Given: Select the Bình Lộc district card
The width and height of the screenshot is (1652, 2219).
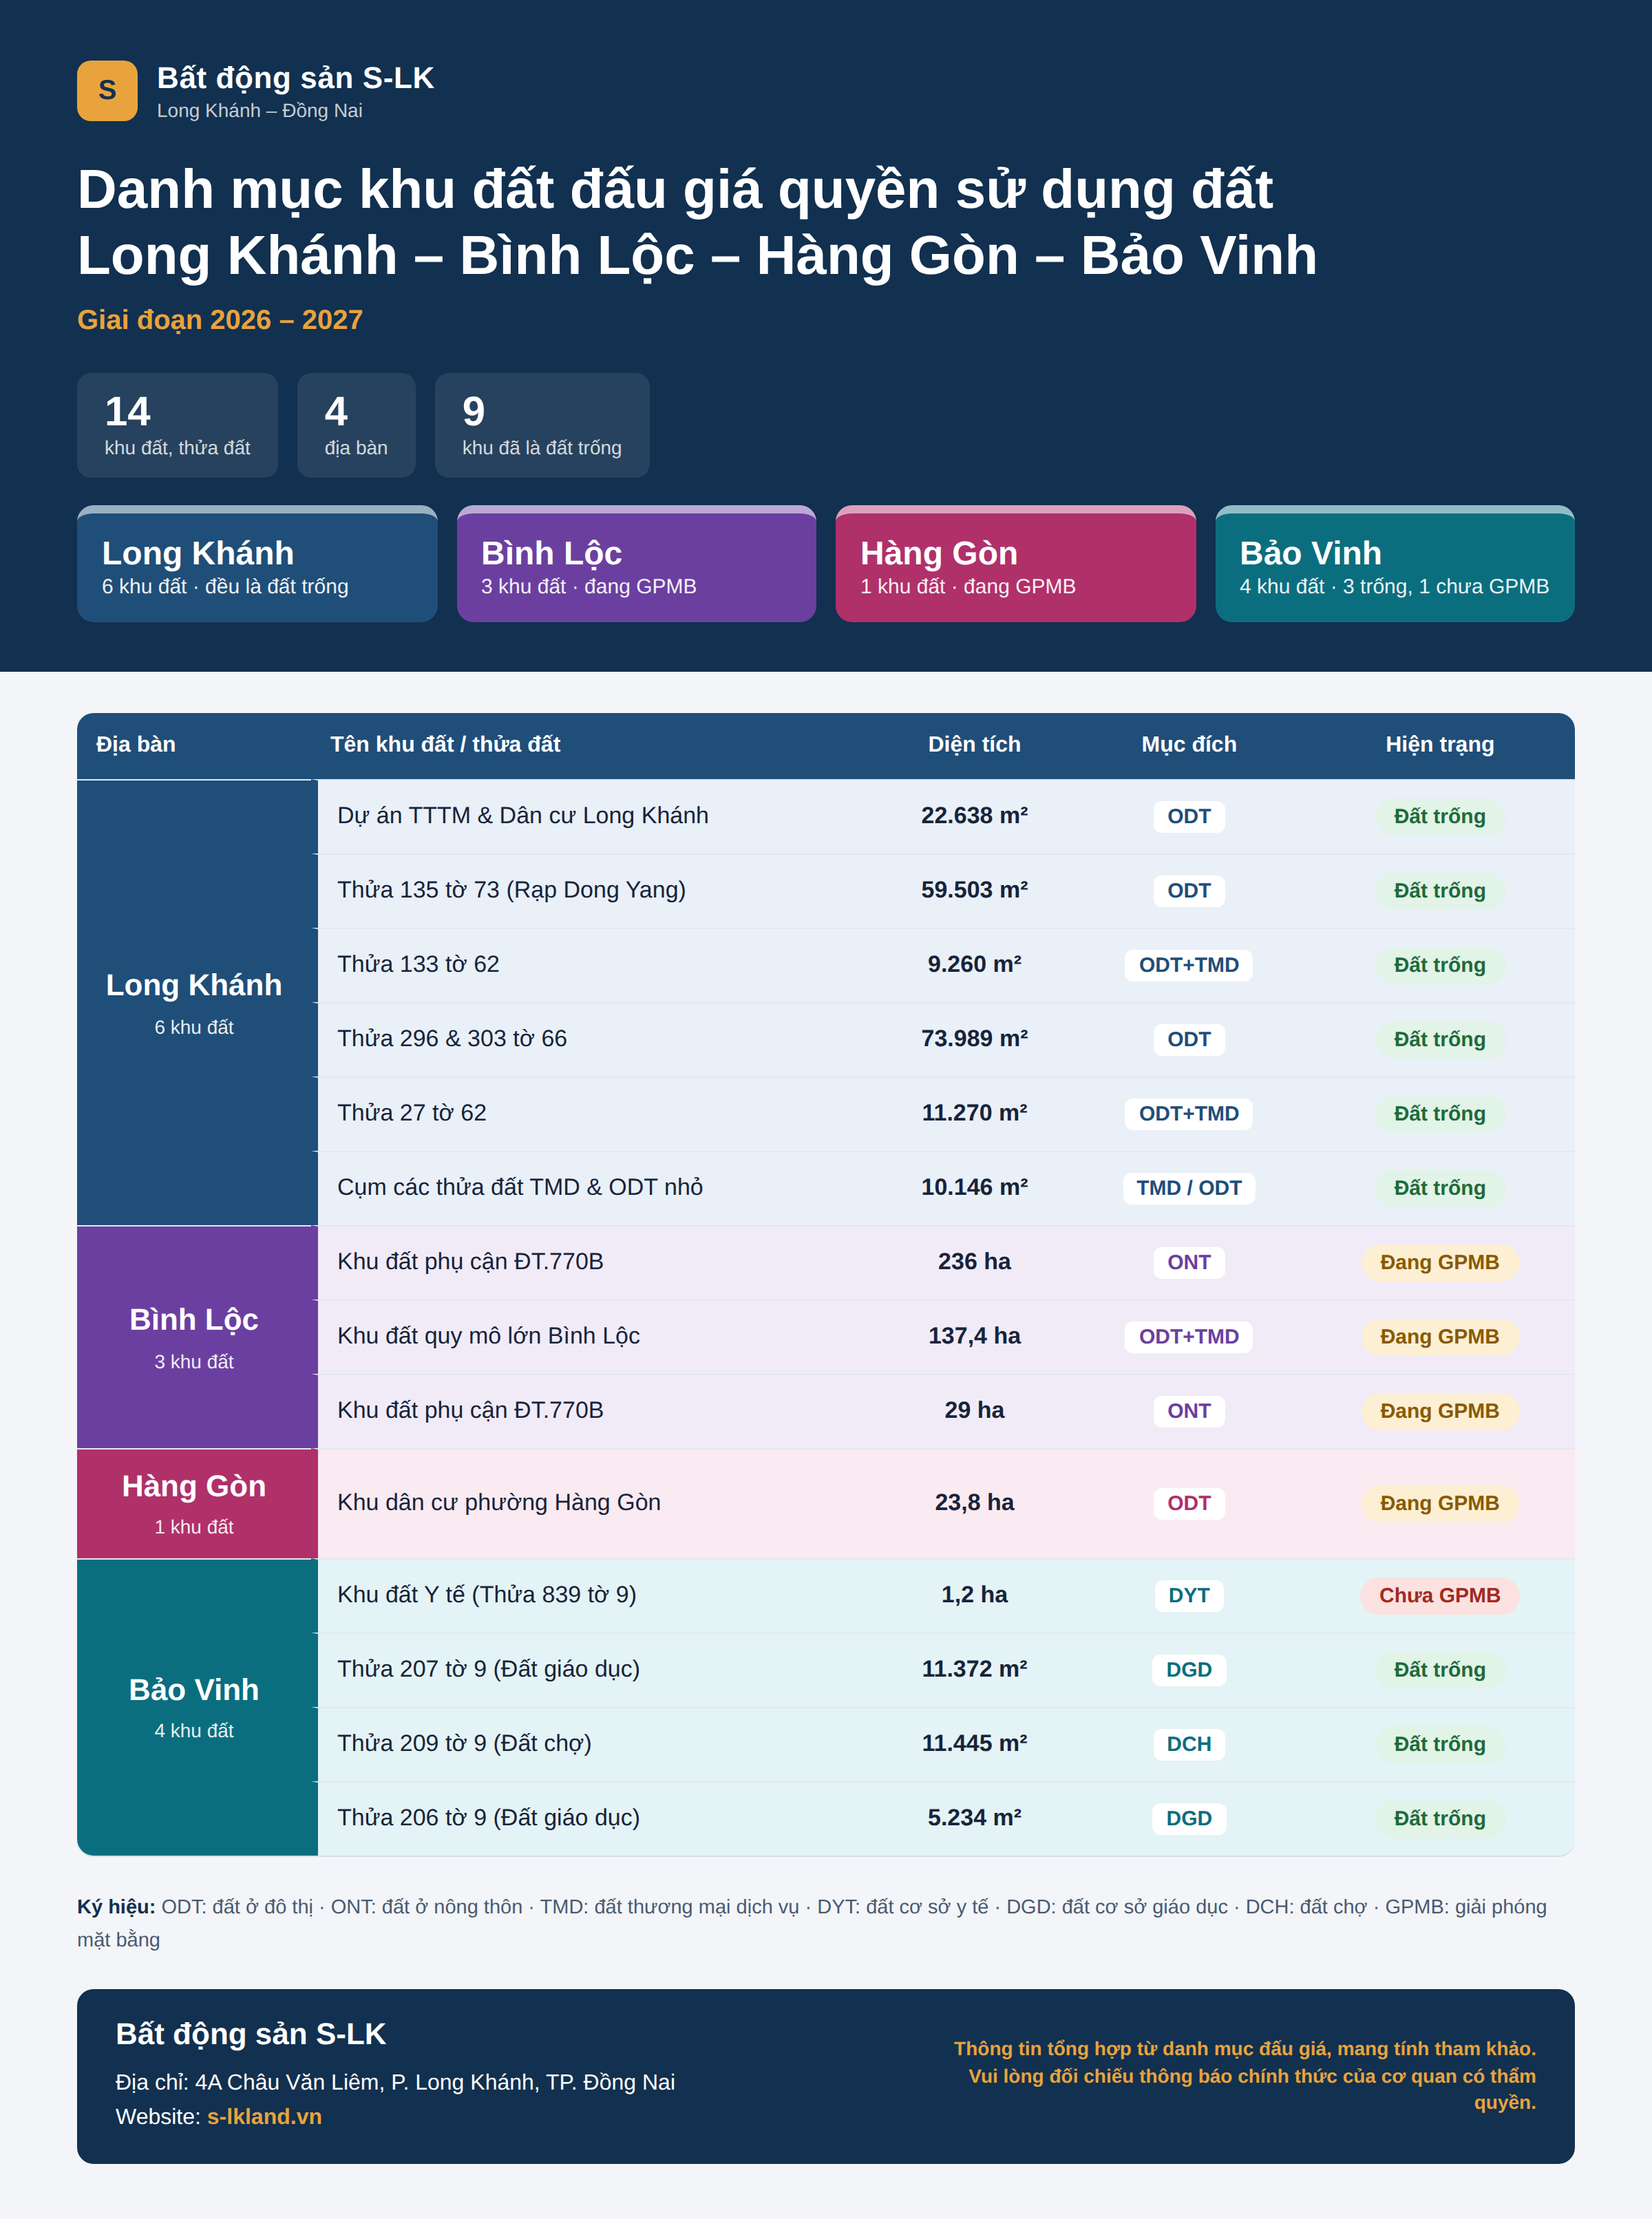Looking at the screenshot, I should (x=636, y=564).
